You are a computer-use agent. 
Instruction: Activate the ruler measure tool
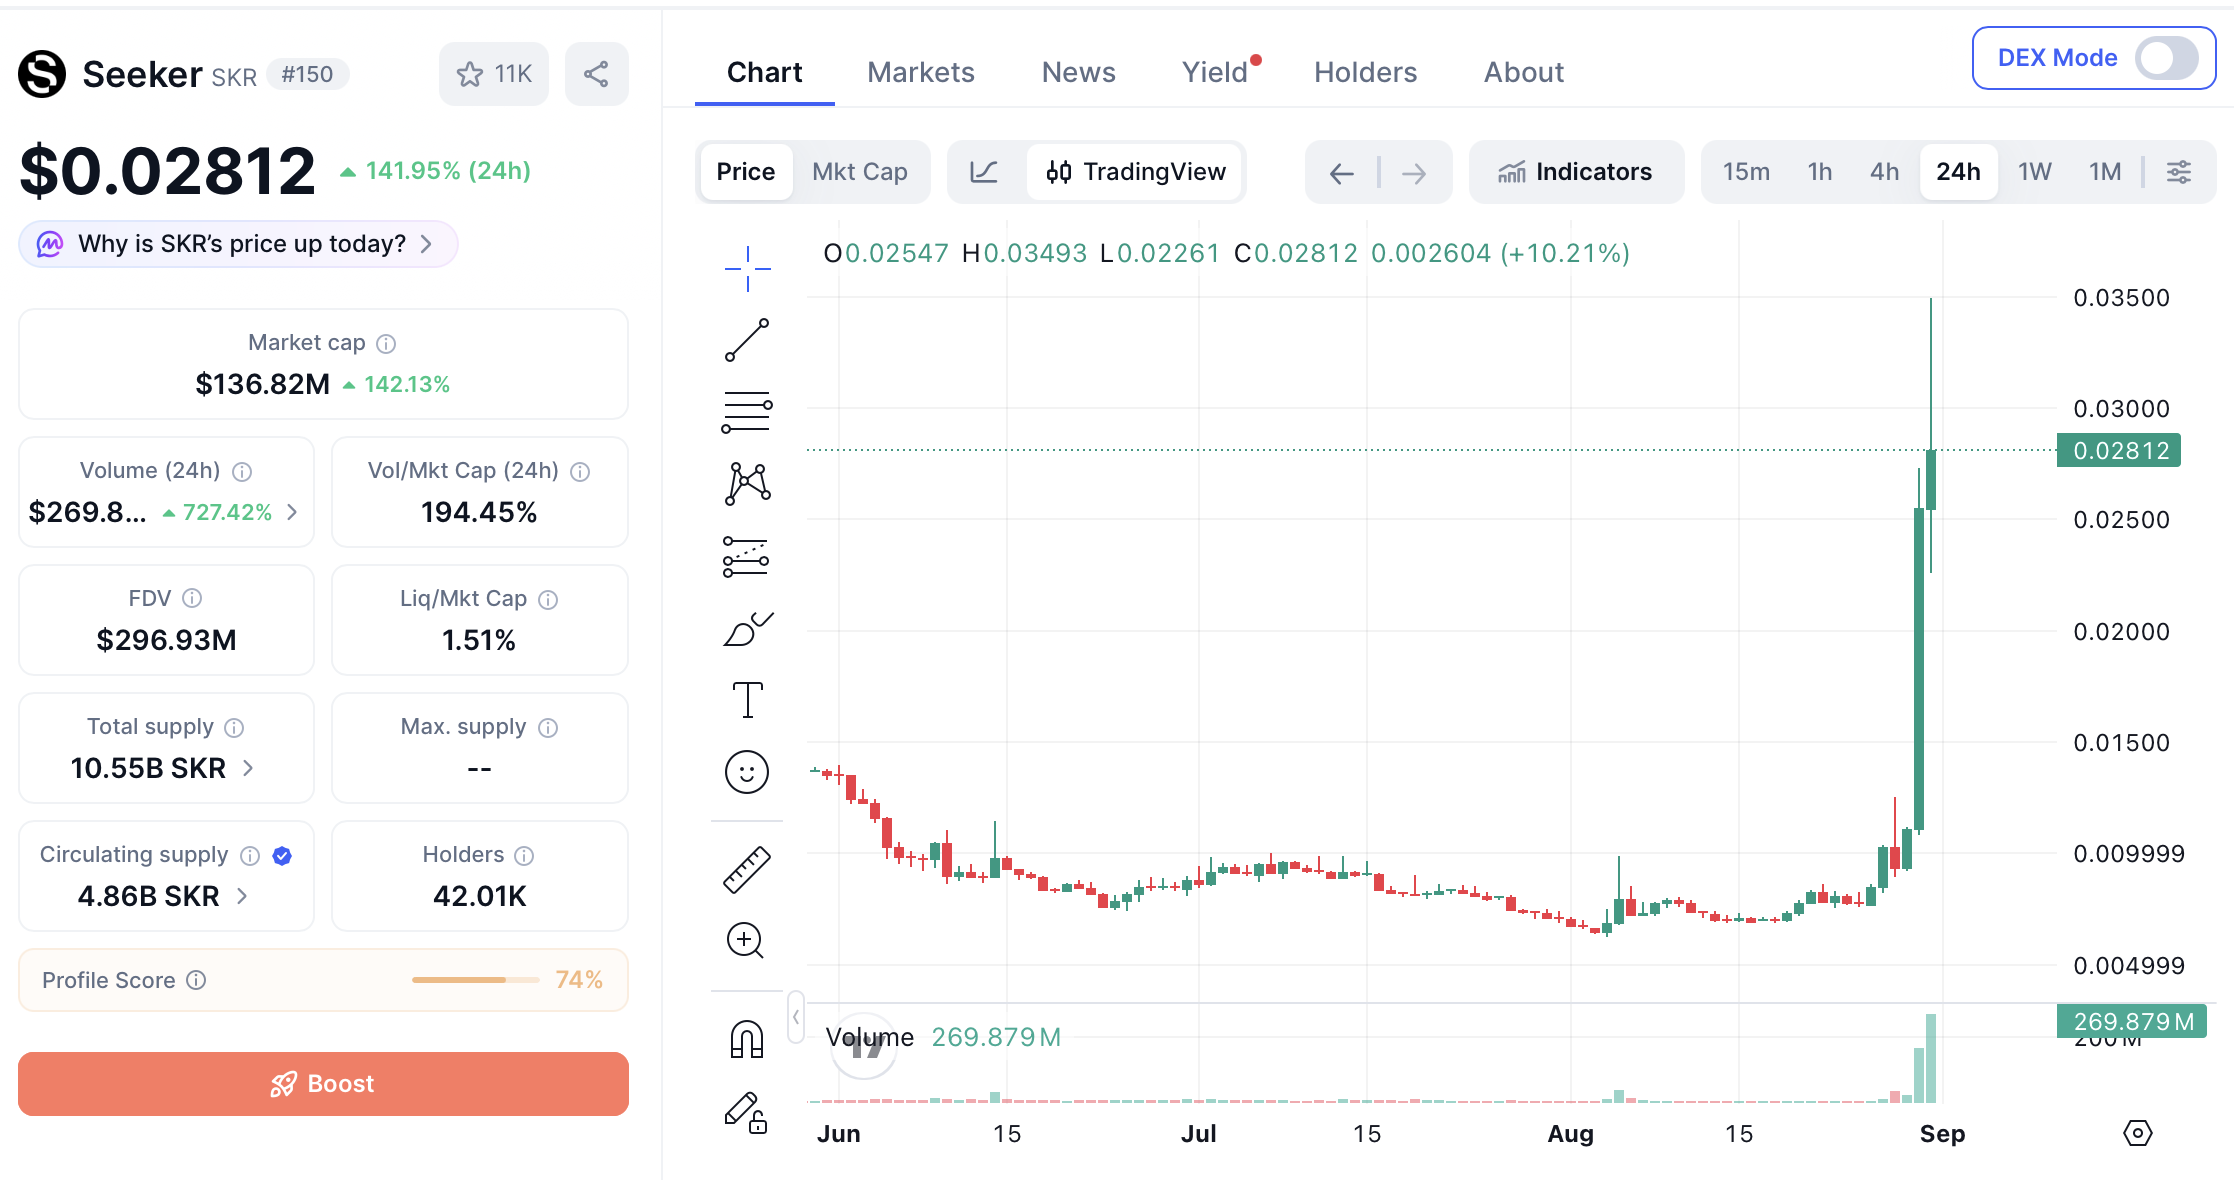[x=747, y=869]
